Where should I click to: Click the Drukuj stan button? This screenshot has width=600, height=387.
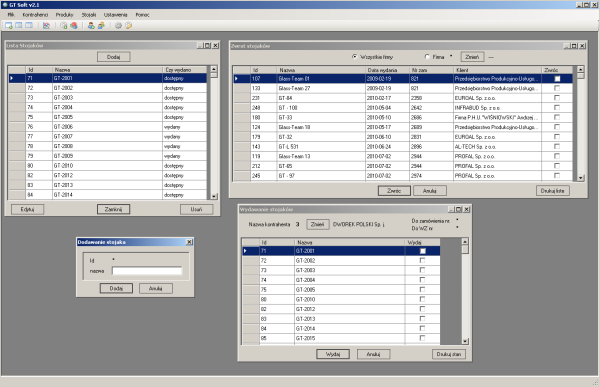(x=449, y=354)
